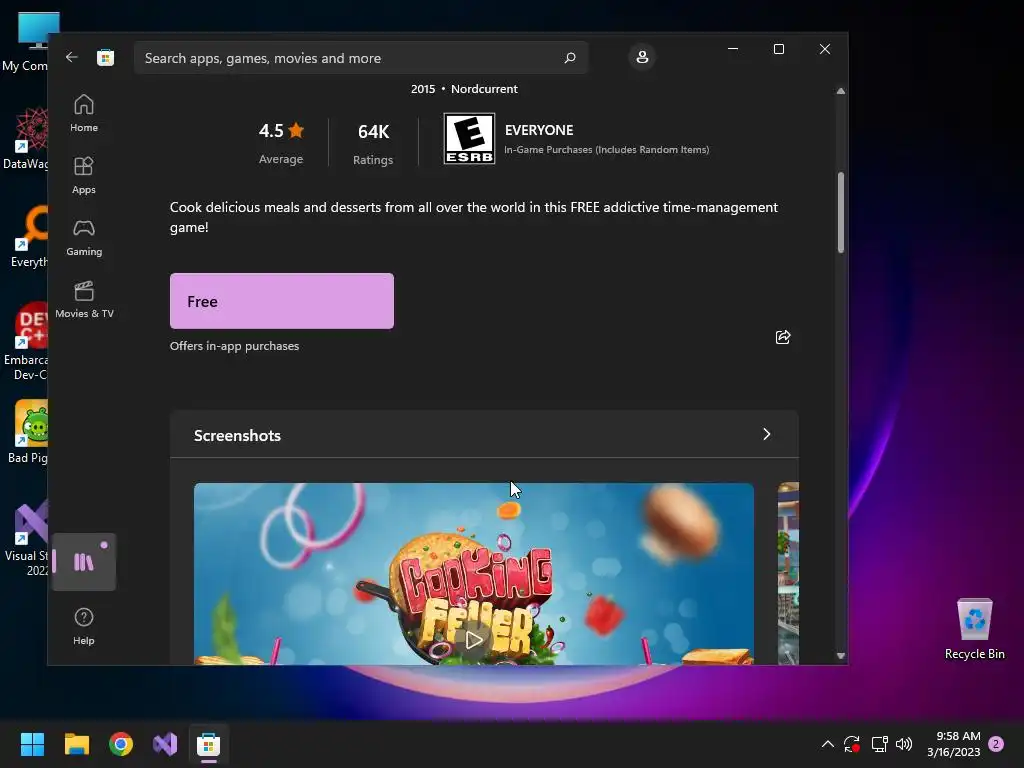Open Help in the sidebar
This screenshot has height=768, width=1024.
pyautogui.click(x=84, y=626)
